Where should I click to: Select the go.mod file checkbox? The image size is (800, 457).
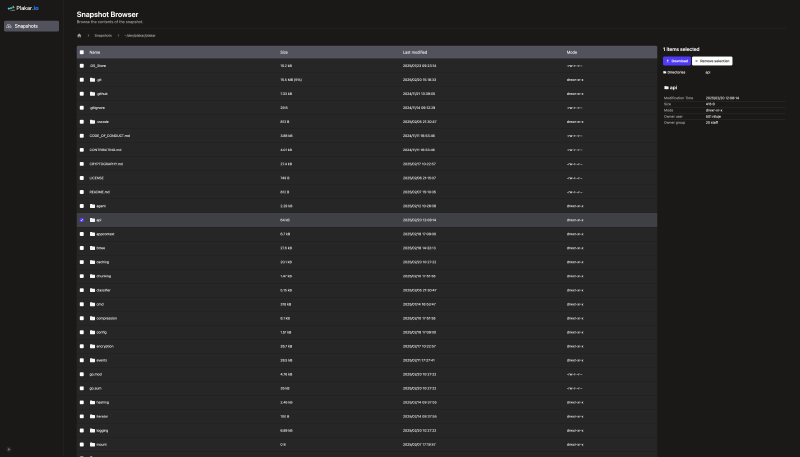82,374
